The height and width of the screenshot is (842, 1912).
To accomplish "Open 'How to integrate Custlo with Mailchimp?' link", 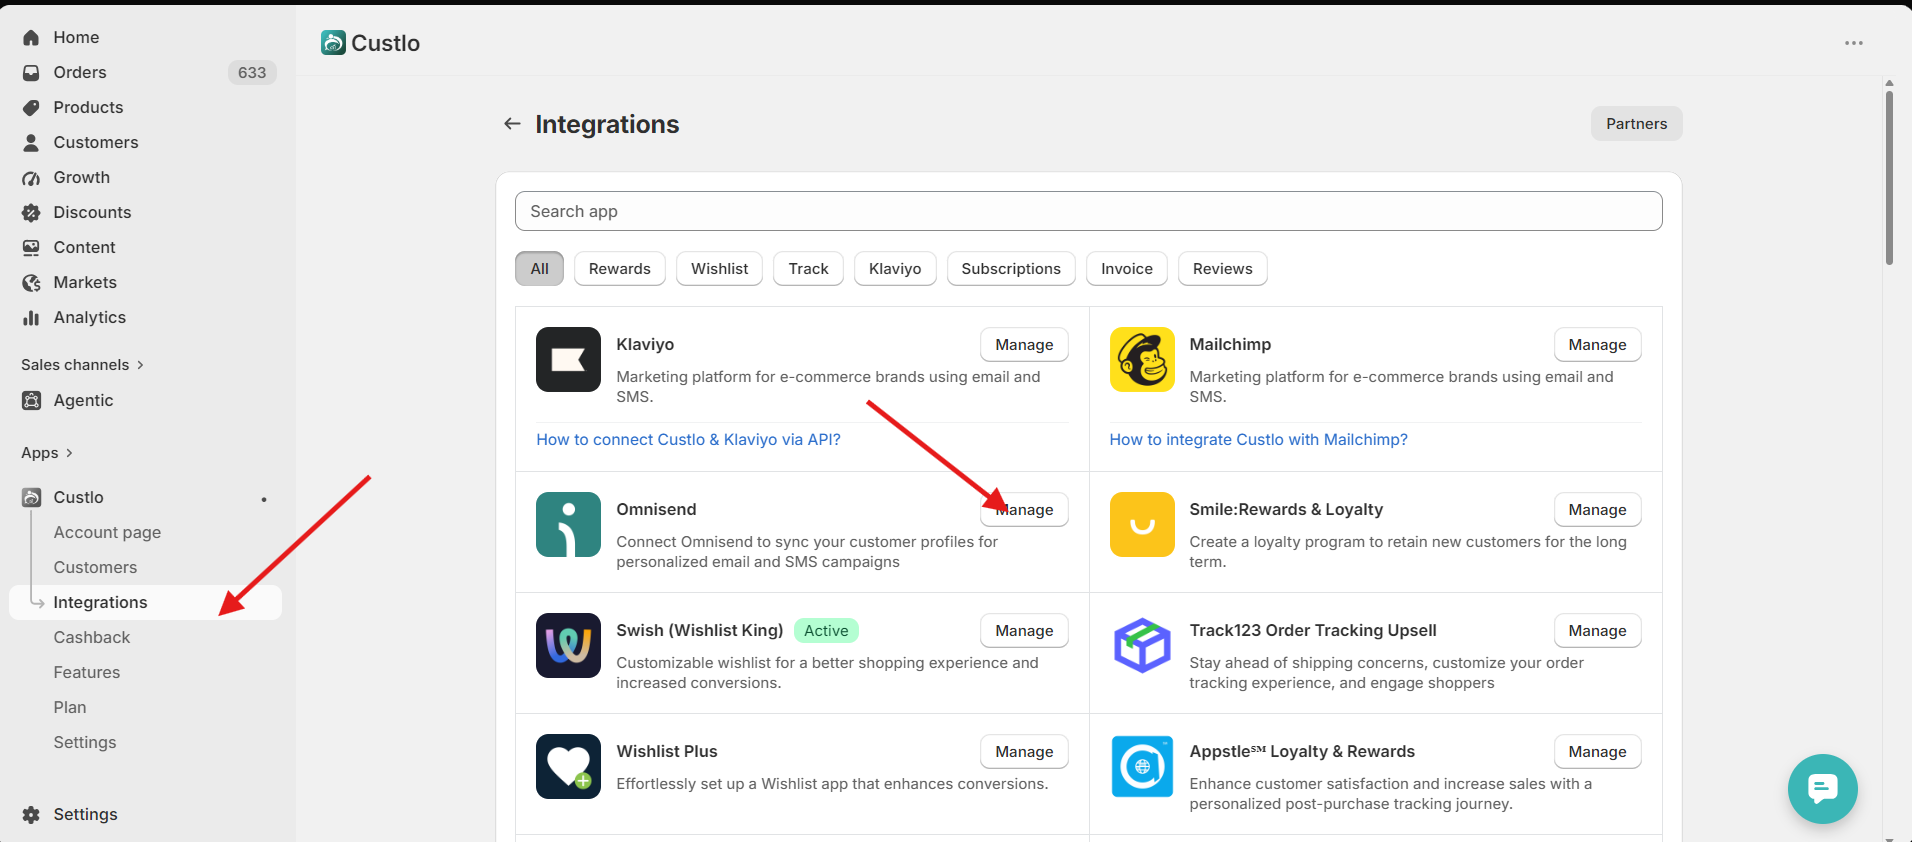I will click(x=1258, y=439).
